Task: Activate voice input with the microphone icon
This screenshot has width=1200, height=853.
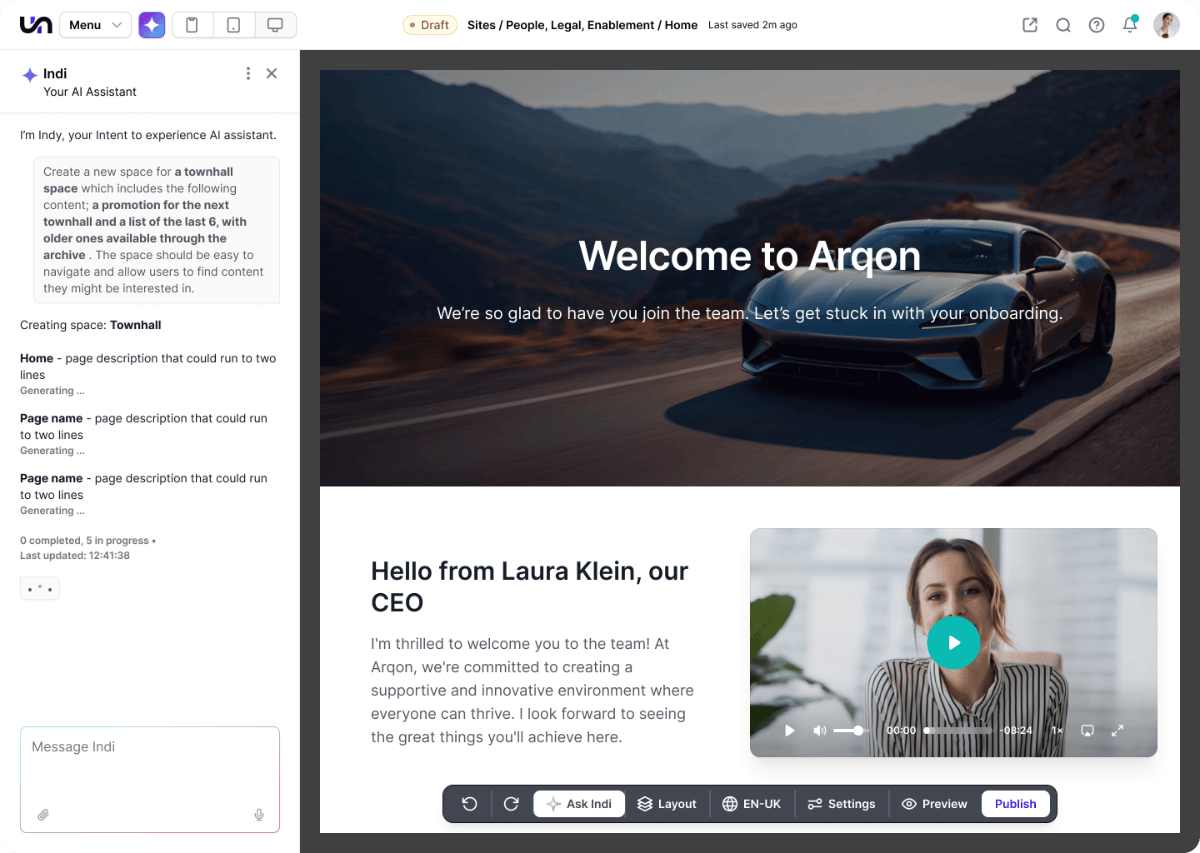Action: (259, 815)
